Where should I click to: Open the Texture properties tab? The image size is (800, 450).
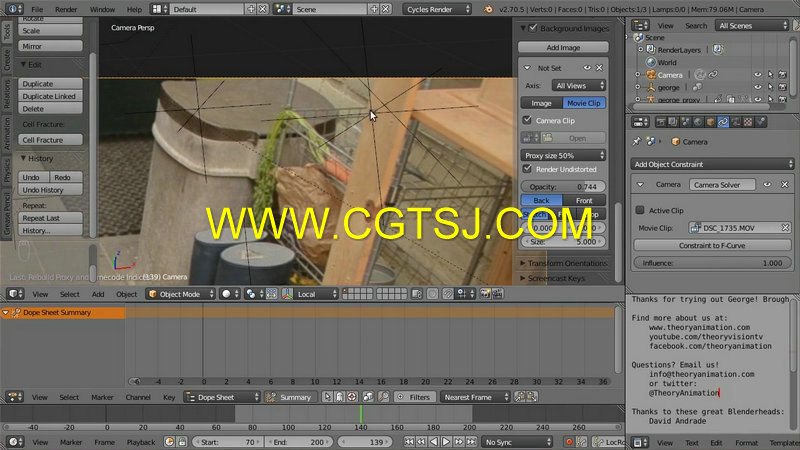[x=748, y=122]
